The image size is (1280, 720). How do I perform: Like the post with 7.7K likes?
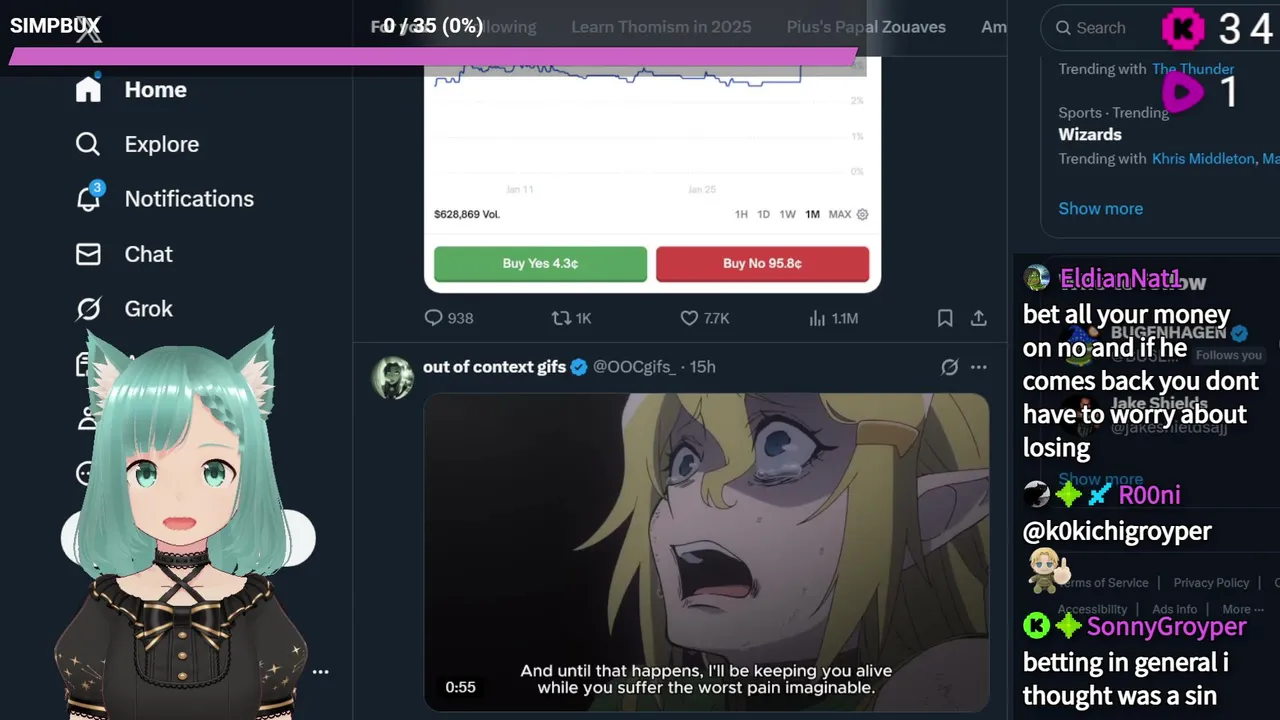click(x=704, y=318)
